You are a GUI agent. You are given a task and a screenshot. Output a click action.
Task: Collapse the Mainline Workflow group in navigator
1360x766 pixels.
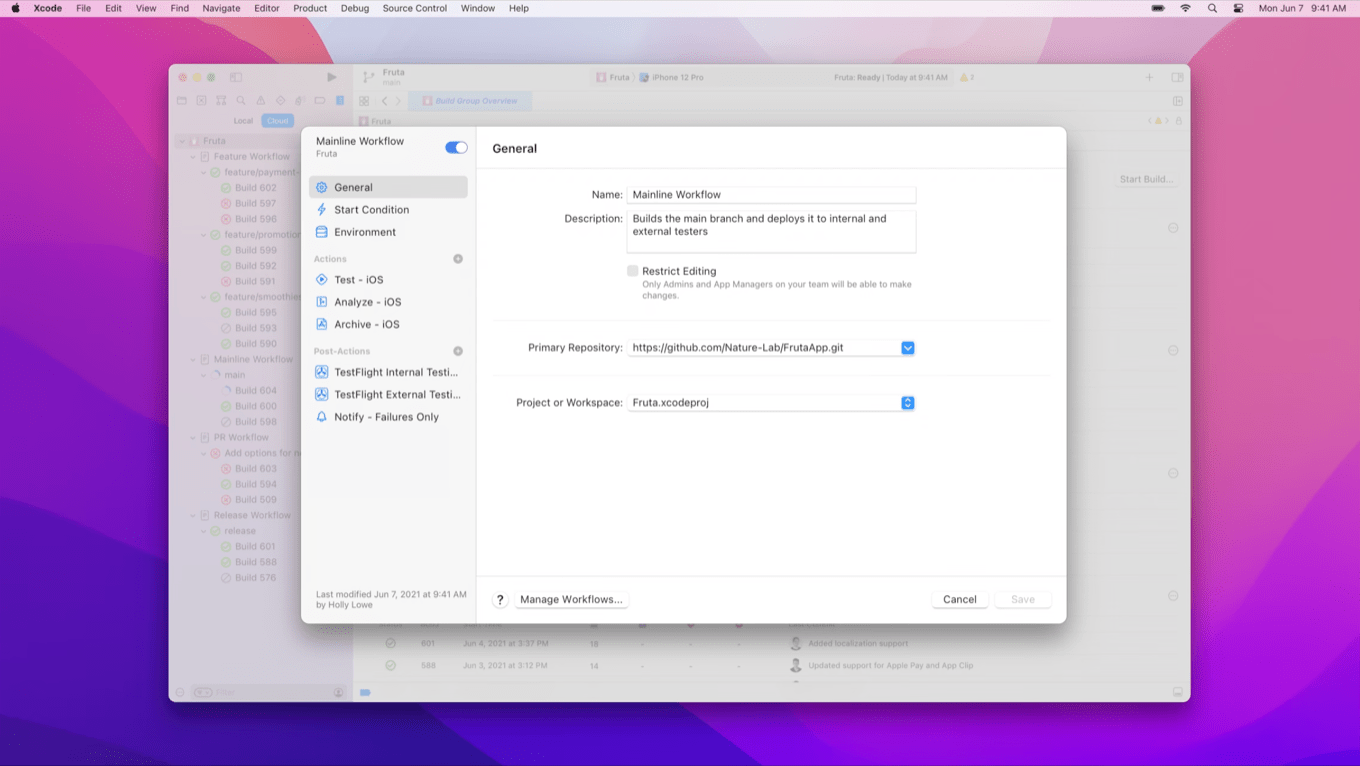tap(193, 359)
